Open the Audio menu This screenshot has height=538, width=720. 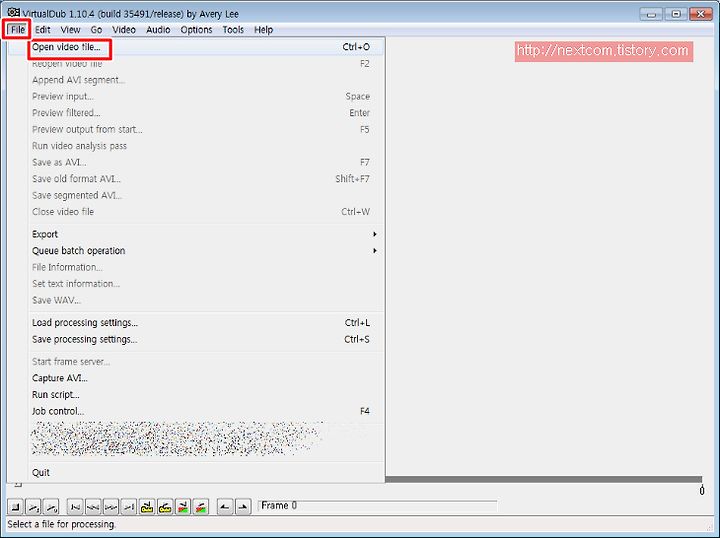(158, 30)
